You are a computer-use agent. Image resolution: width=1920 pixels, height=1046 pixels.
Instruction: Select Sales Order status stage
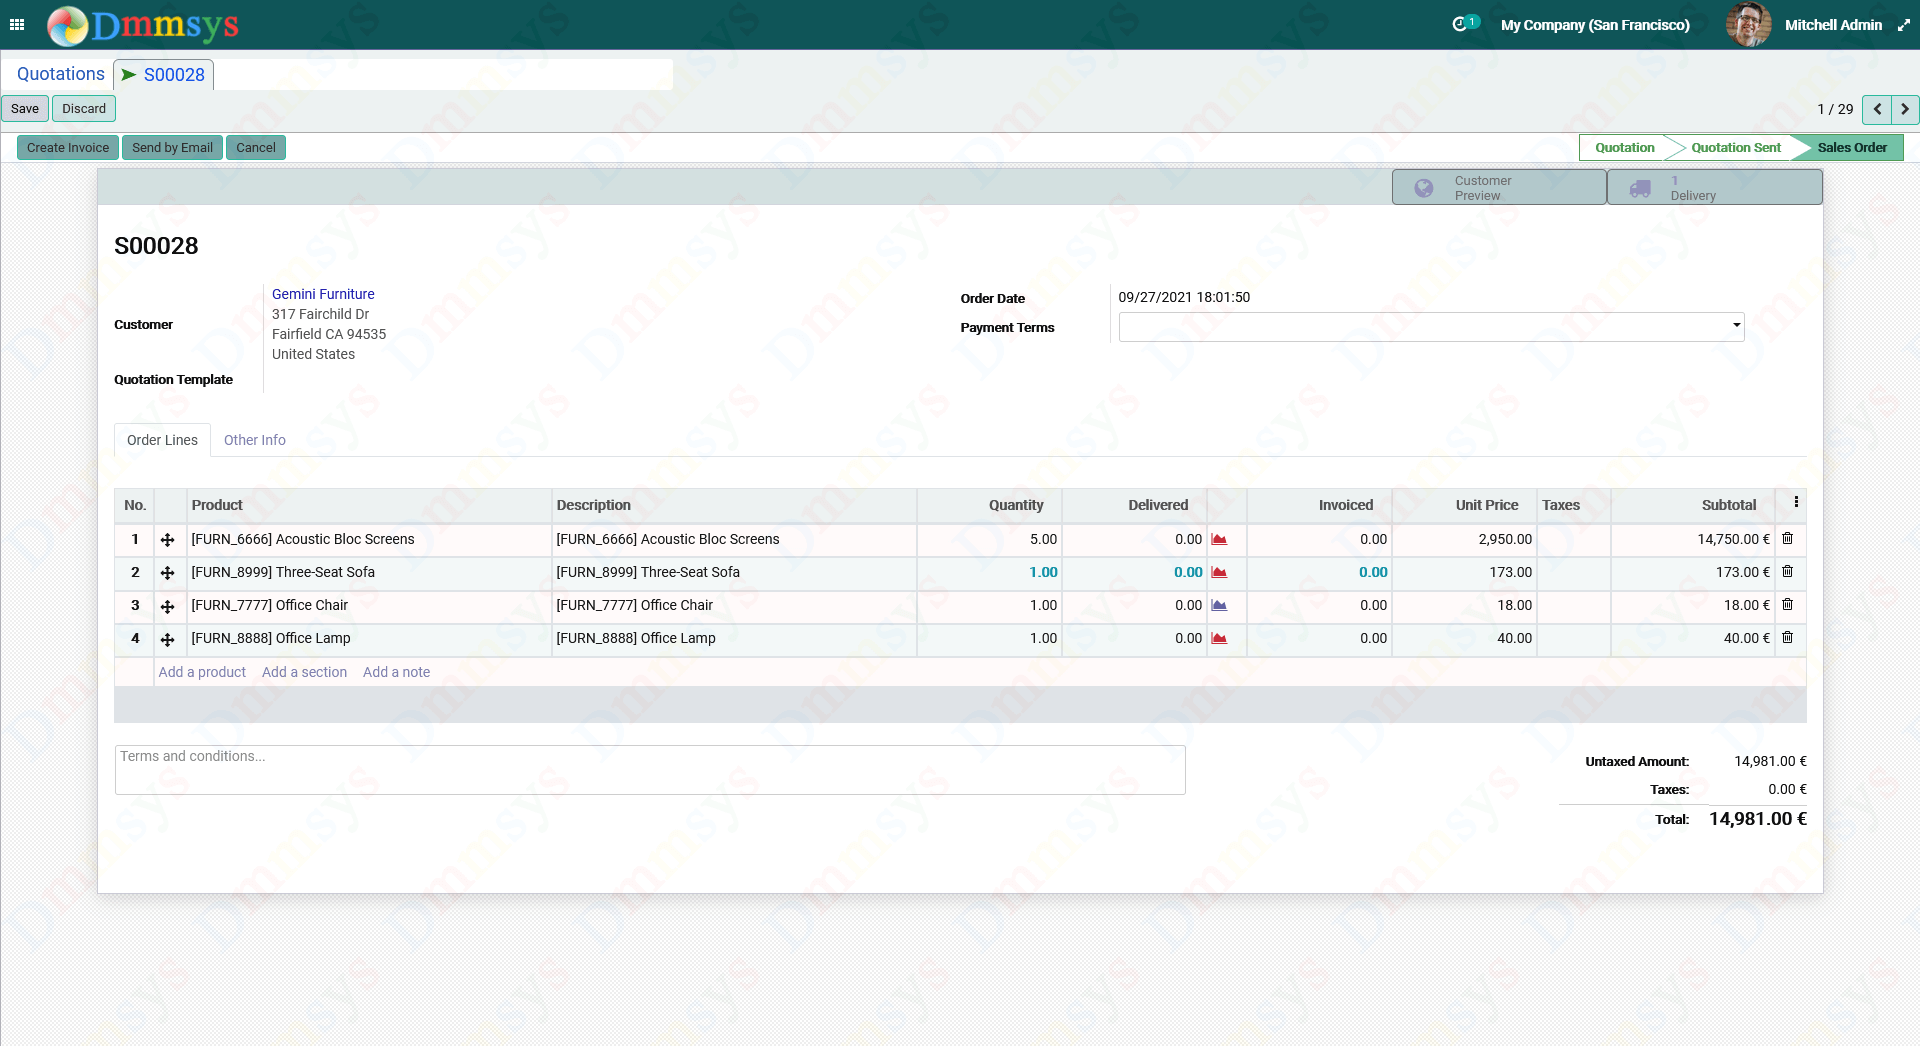(x=1852, y=147)
